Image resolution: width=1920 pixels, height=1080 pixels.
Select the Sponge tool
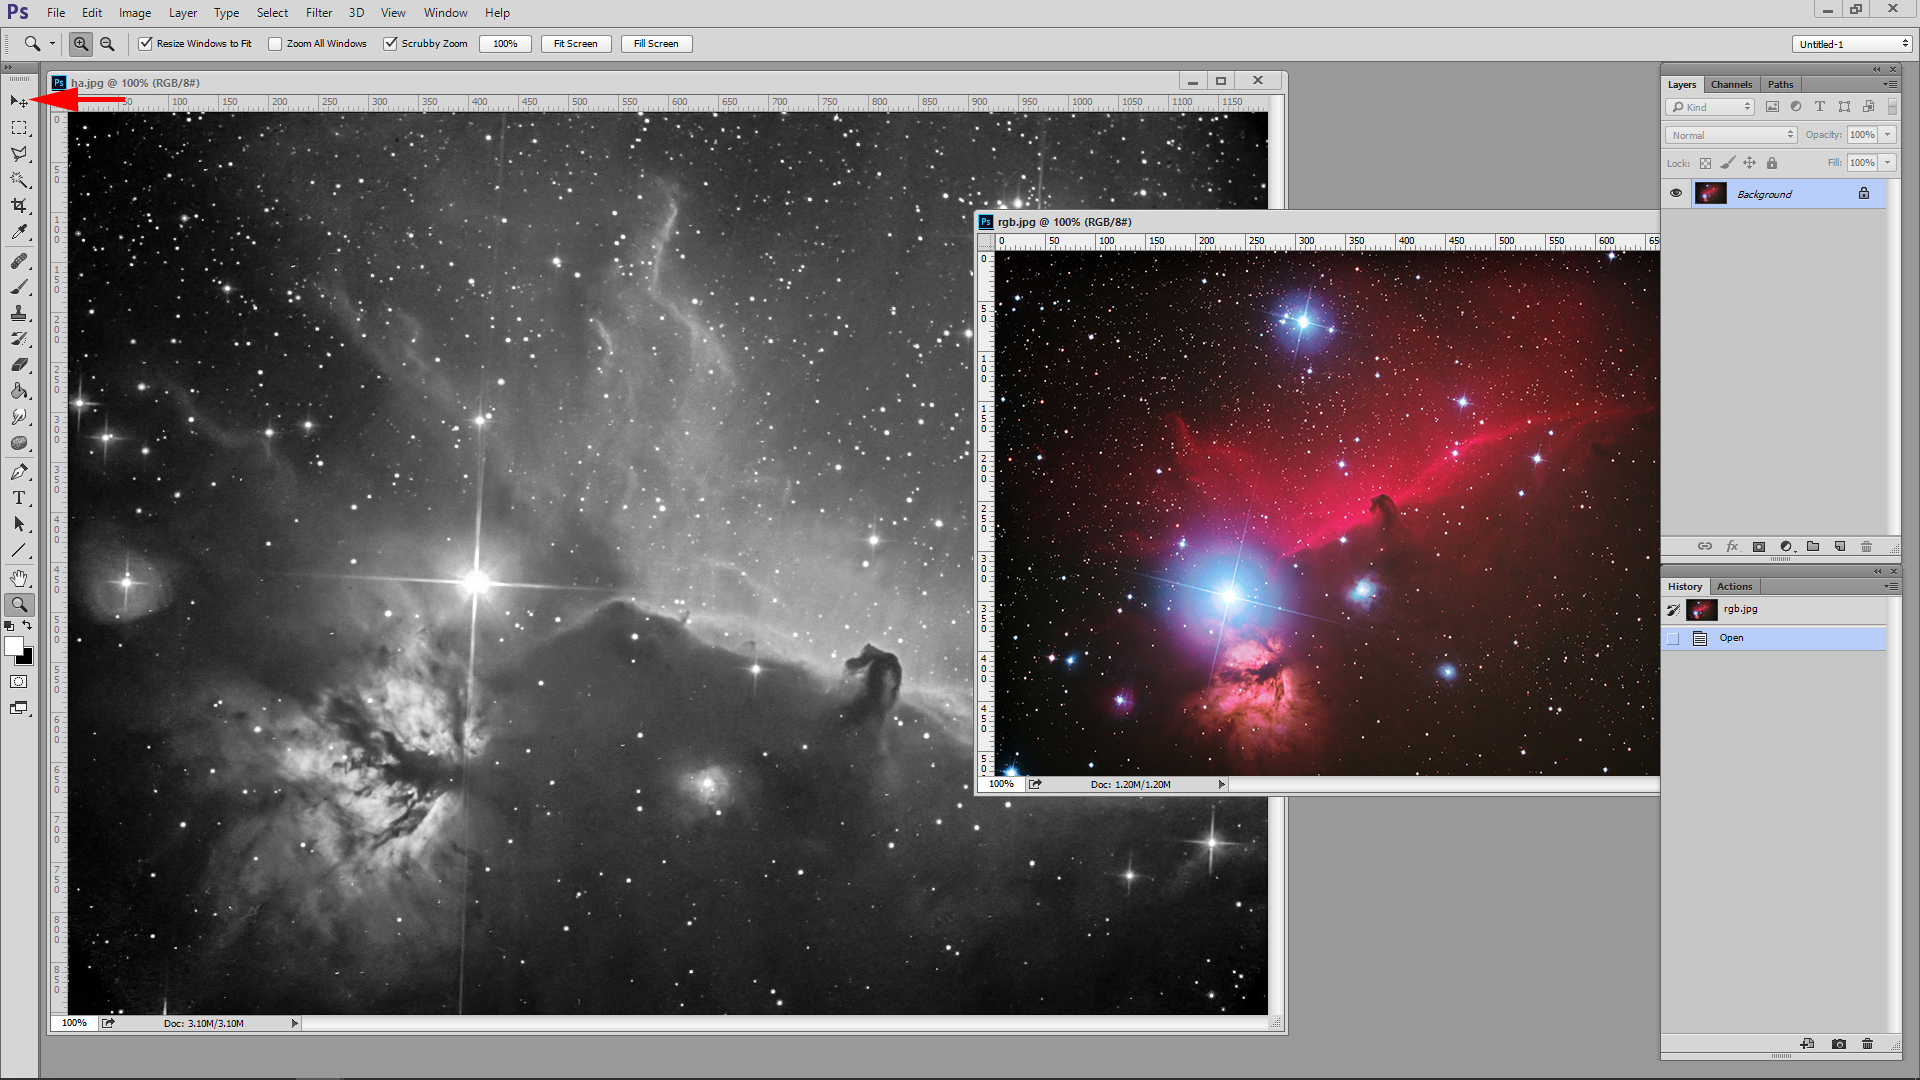tap(19, 443)
